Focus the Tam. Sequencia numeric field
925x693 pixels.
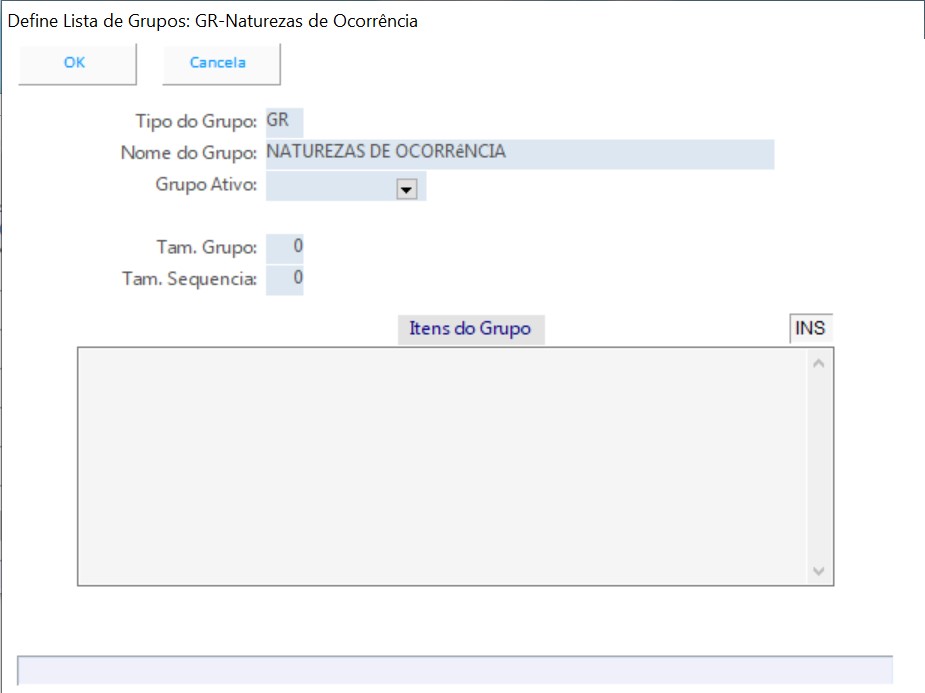click(285, 279)
